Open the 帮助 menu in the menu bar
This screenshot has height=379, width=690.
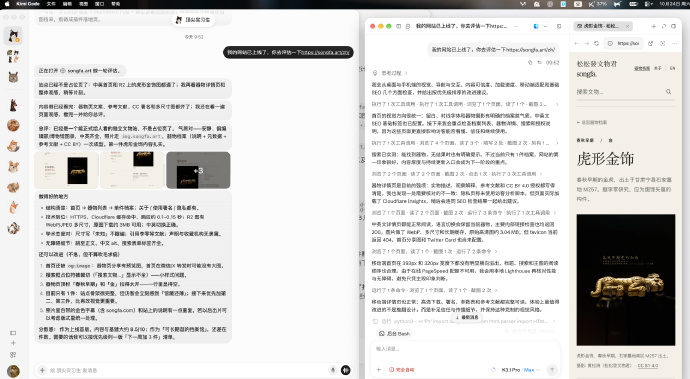click(116, 4)
